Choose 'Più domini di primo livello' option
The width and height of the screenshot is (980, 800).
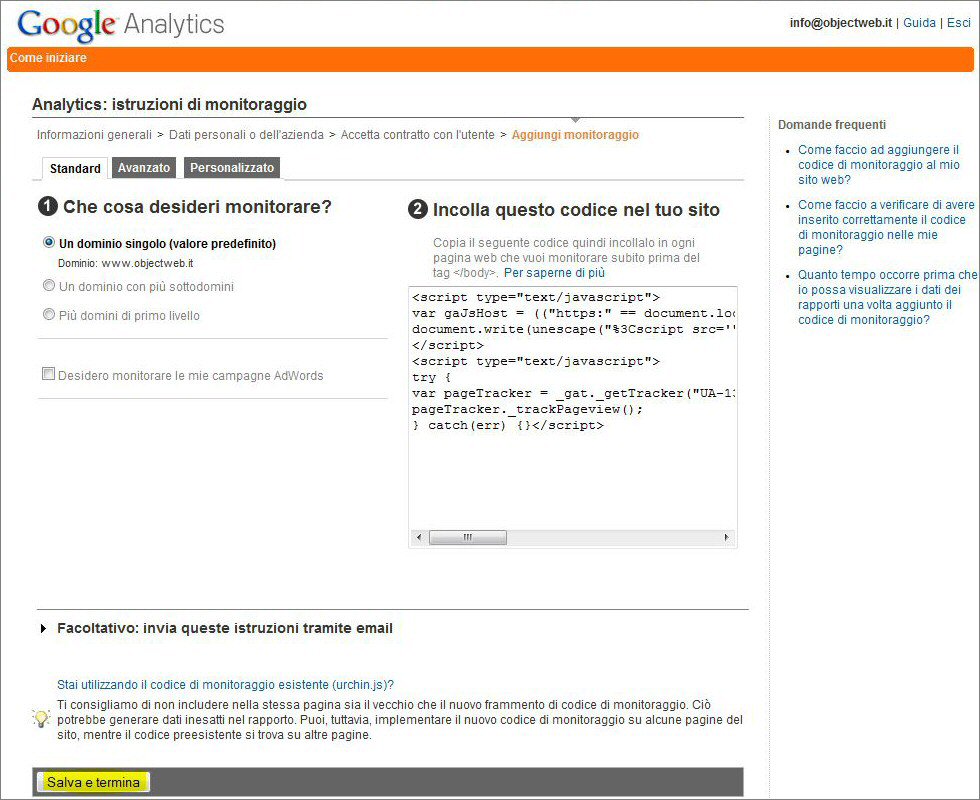49,315
